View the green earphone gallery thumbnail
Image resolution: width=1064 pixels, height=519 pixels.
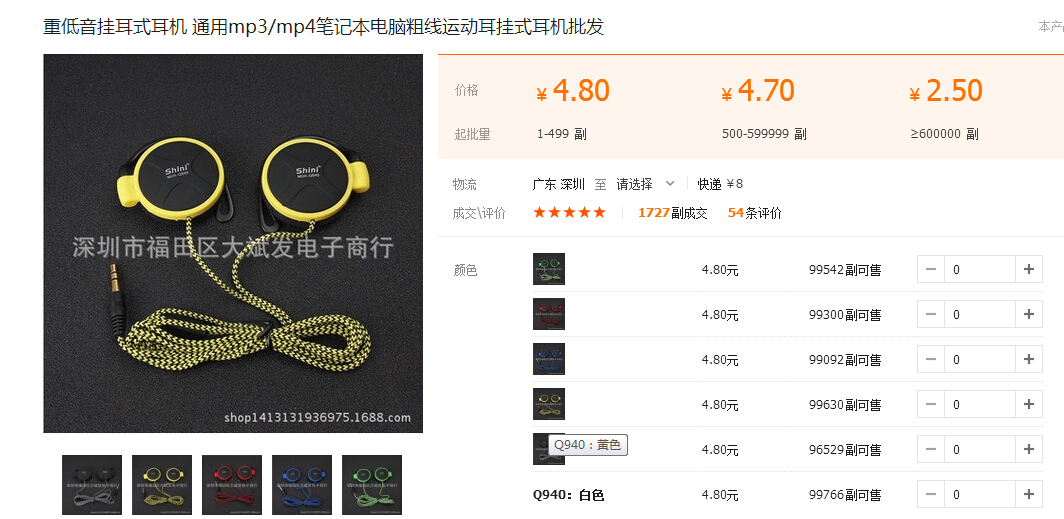pos(372,485)
